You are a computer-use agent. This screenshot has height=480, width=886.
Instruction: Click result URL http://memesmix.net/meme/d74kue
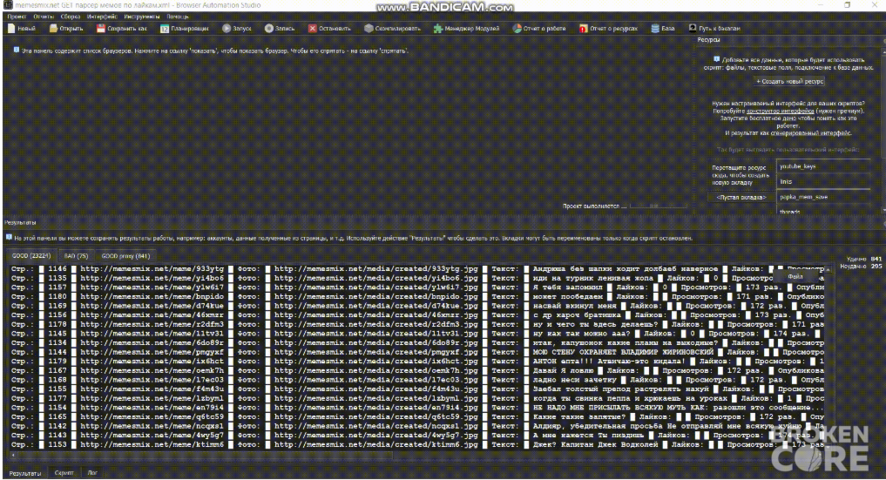(x=152, y=306)
